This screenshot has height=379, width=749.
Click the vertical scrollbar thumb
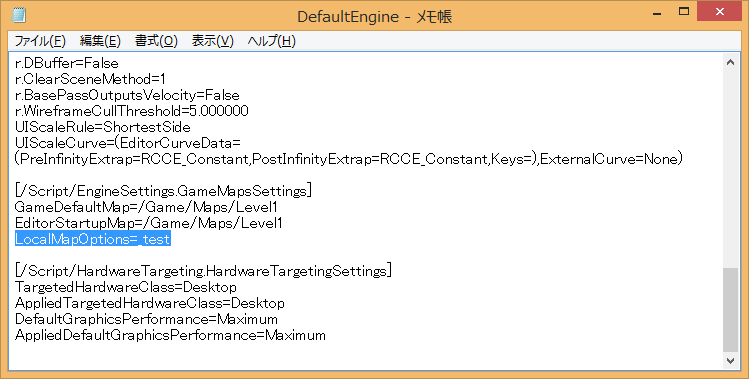(x=730, y=310)
